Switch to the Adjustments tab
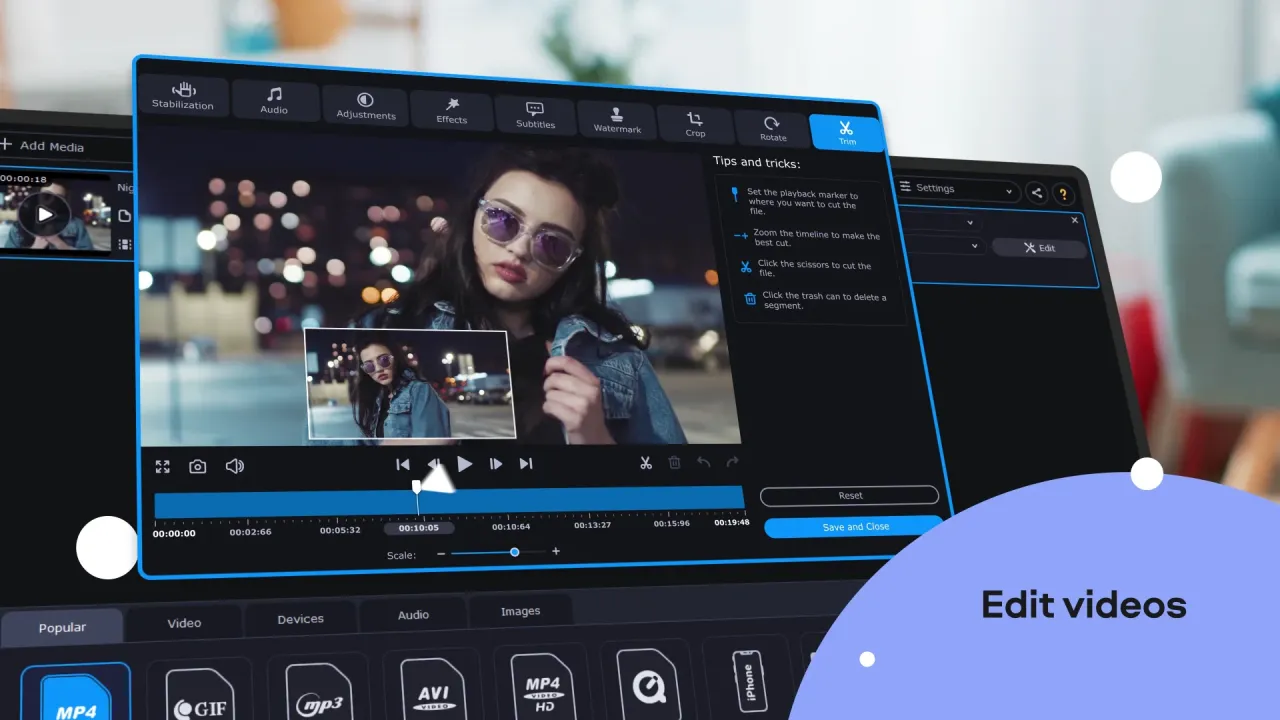 click(x=365, y=106)
